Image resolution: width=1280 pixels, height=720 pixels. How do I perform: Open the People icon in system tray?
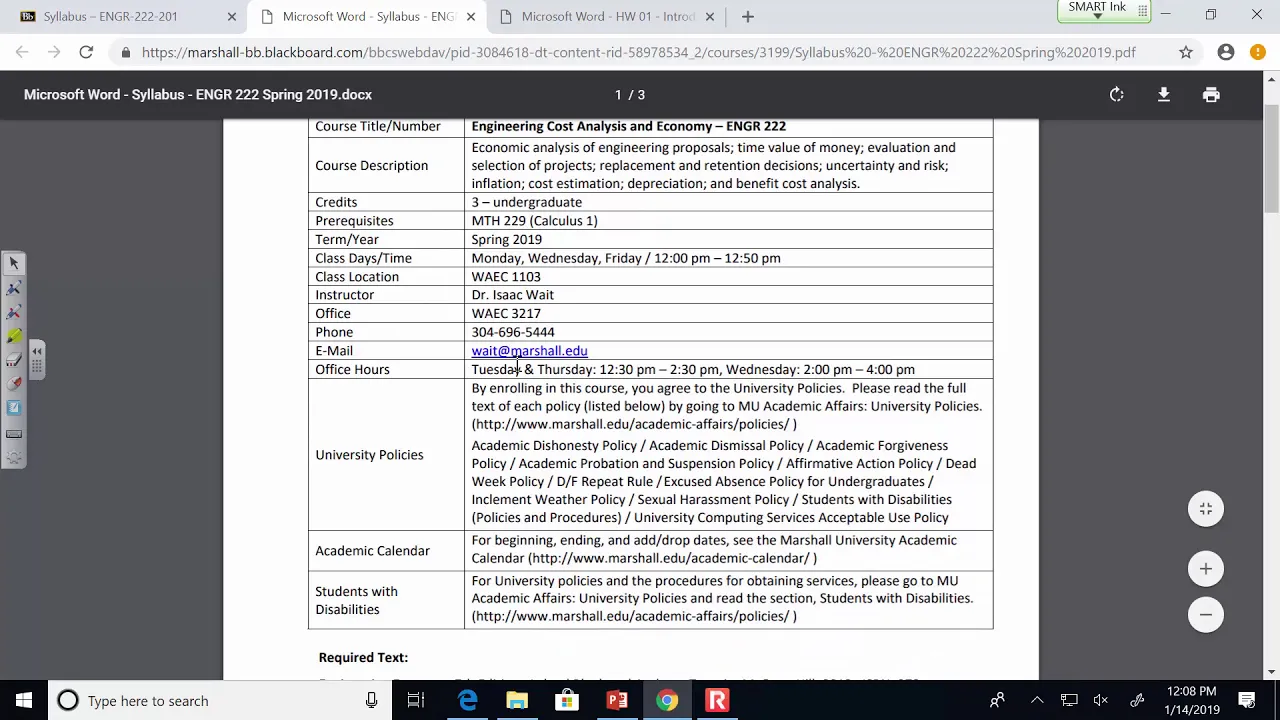(997, 701)
